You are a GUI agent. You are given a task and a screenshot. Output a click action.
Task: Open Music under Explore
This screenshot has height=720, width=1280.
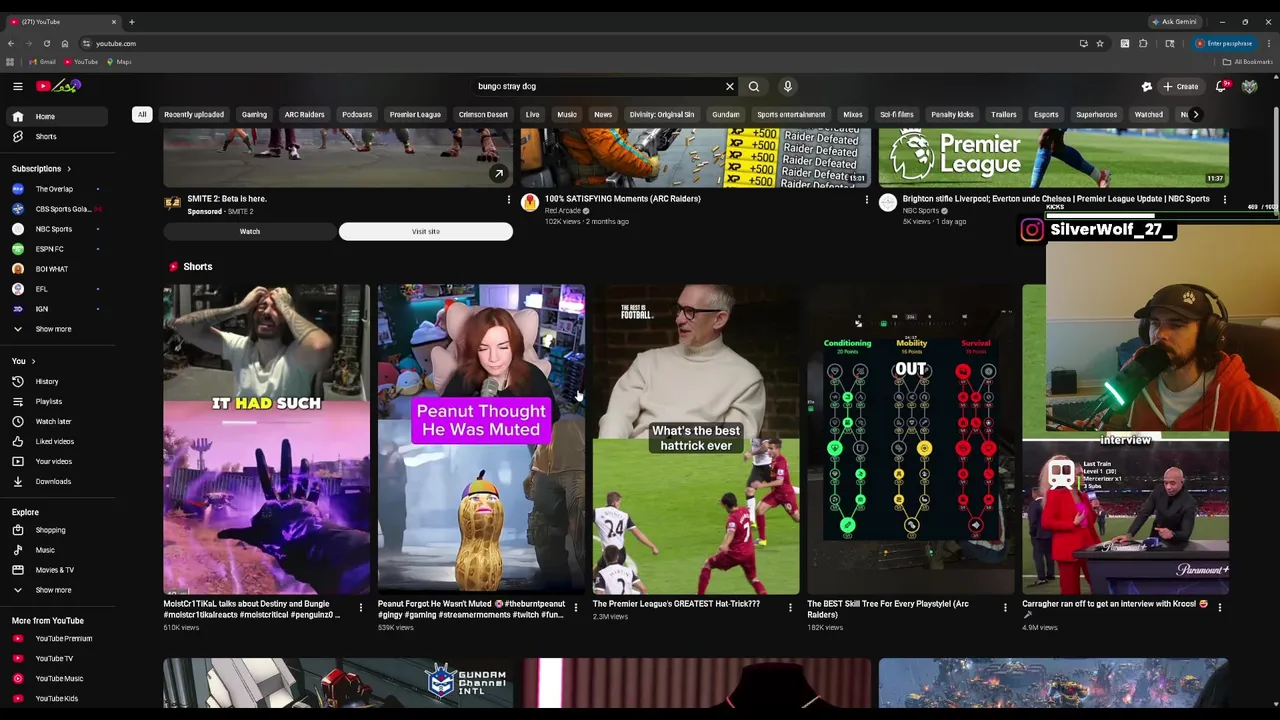[x=45, y=550]
